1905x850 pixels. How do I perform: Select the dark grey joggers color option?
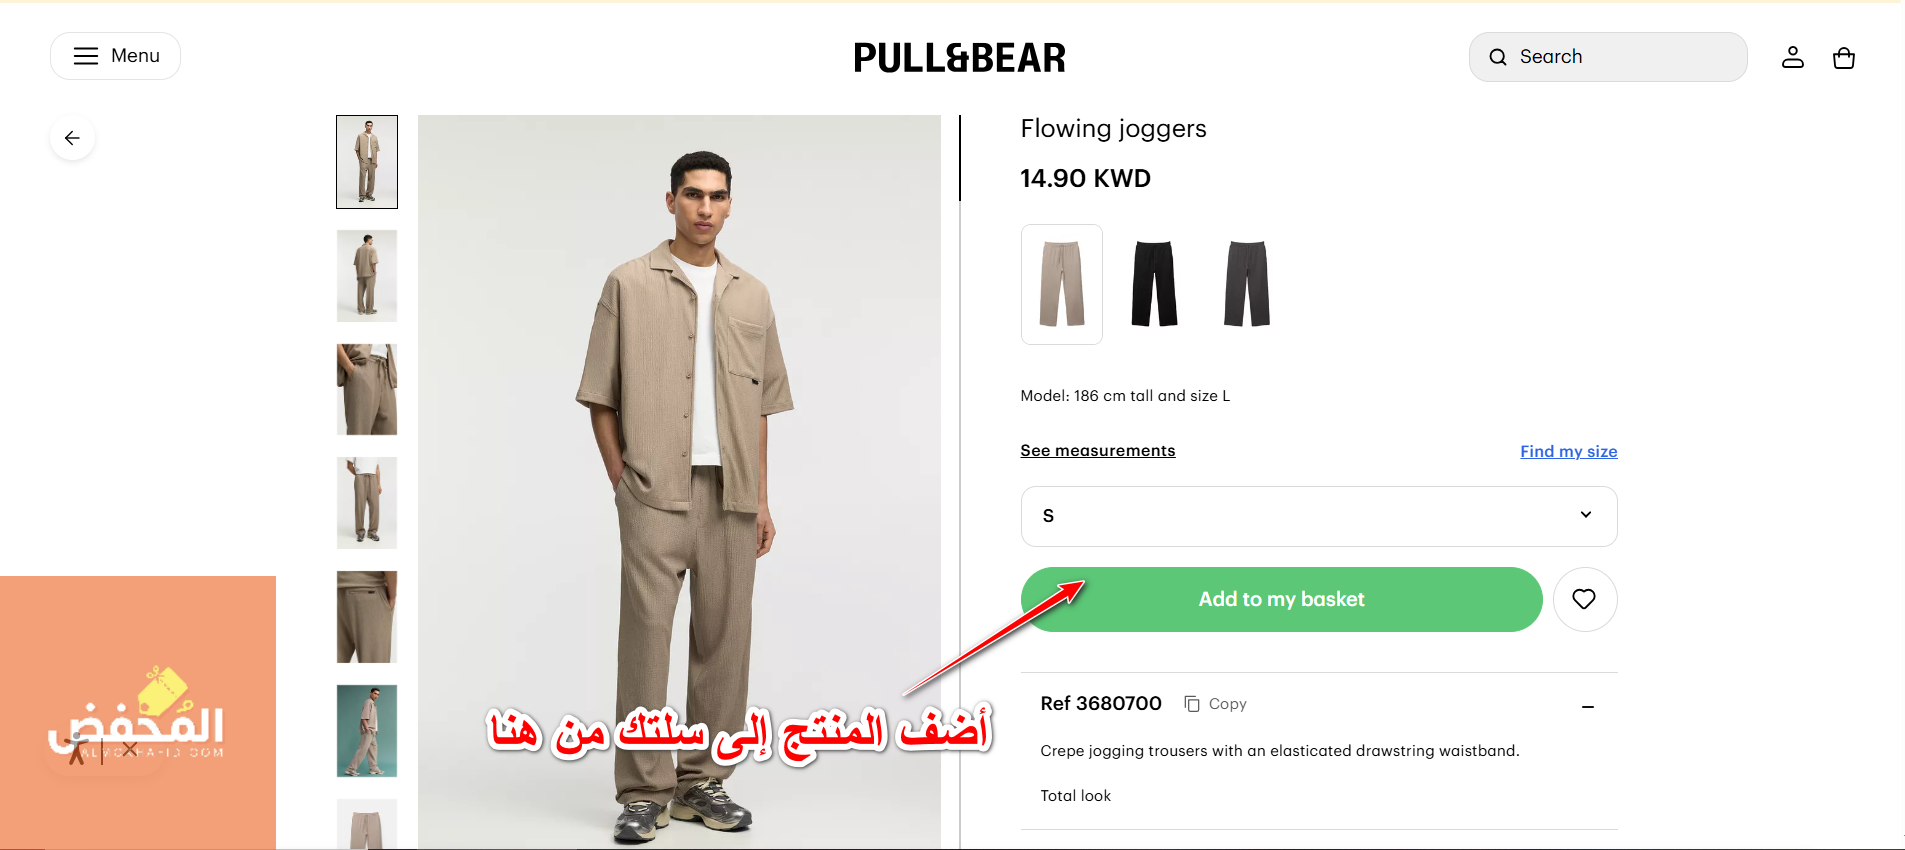tap(1246, 284)
